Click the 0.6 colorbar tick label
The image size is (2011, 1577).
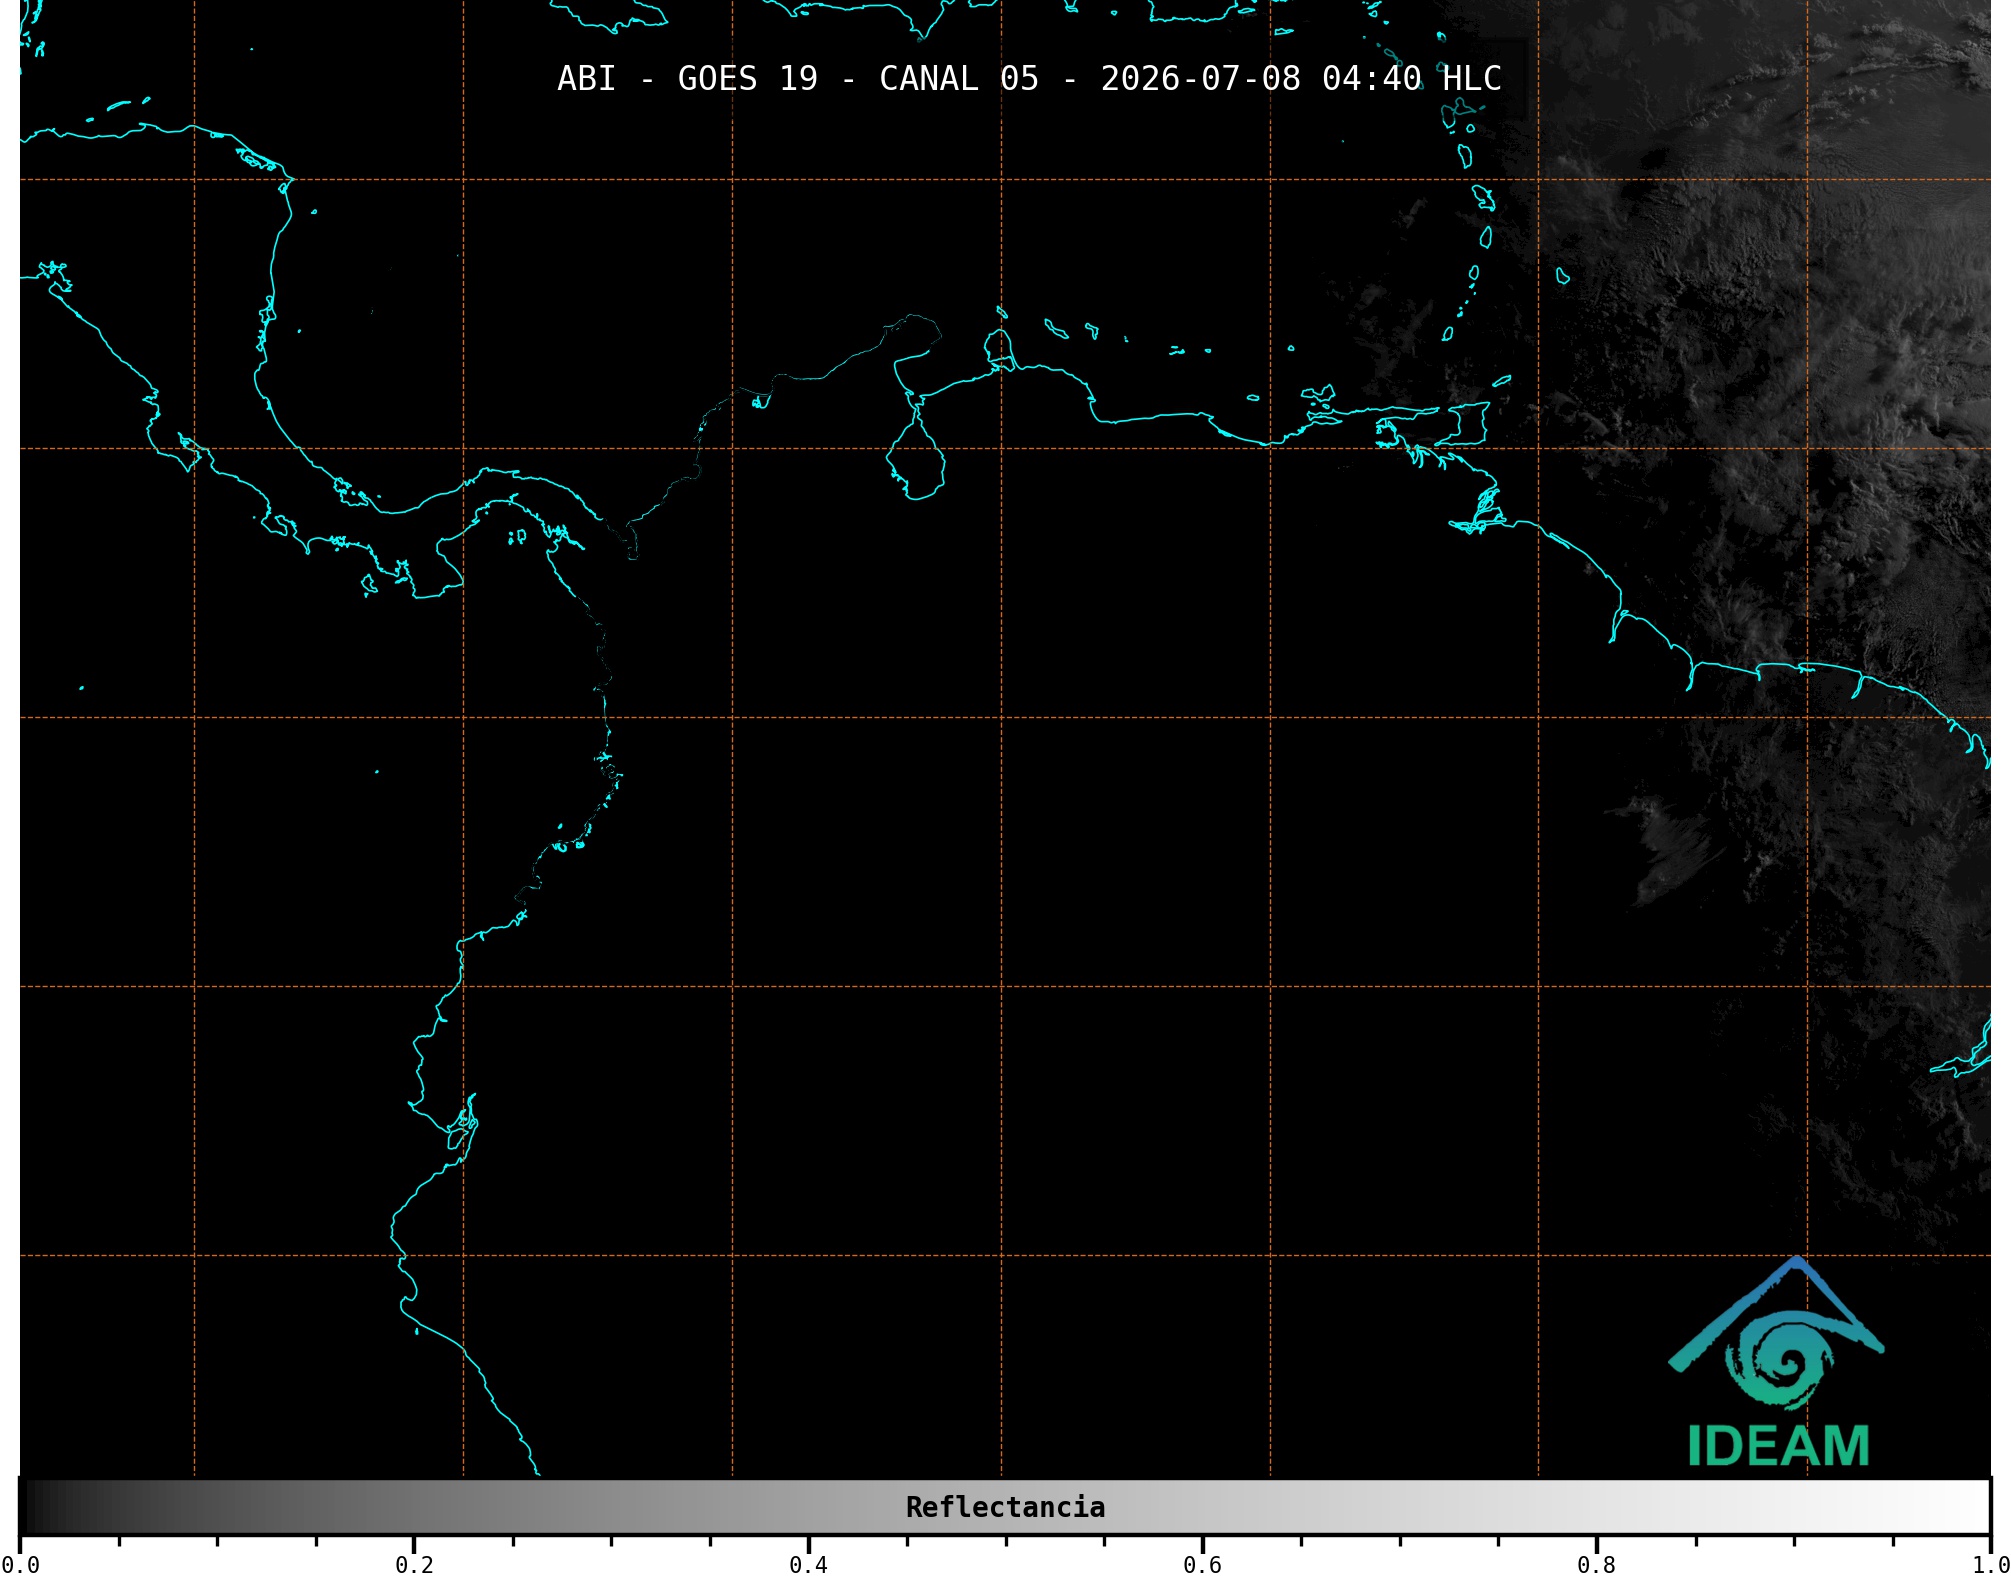1202,1564
